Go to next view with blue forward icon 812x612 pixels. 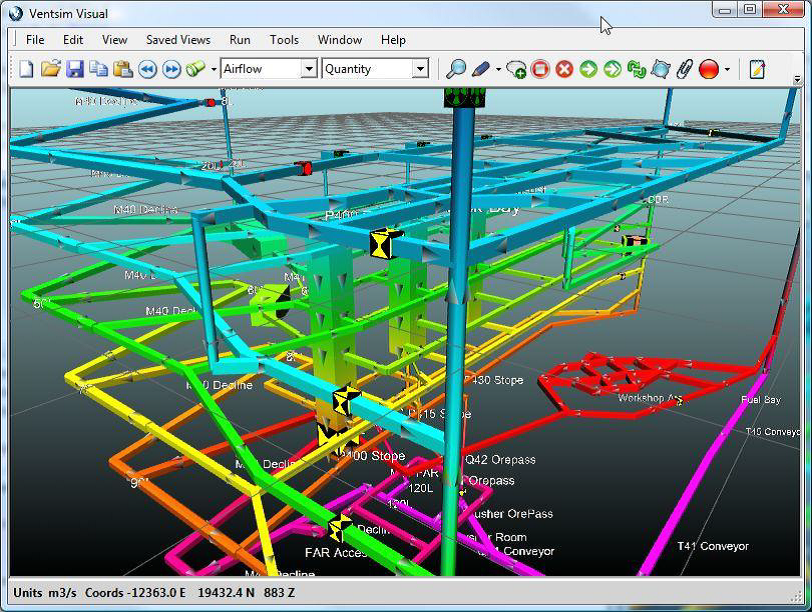(171, 69)
